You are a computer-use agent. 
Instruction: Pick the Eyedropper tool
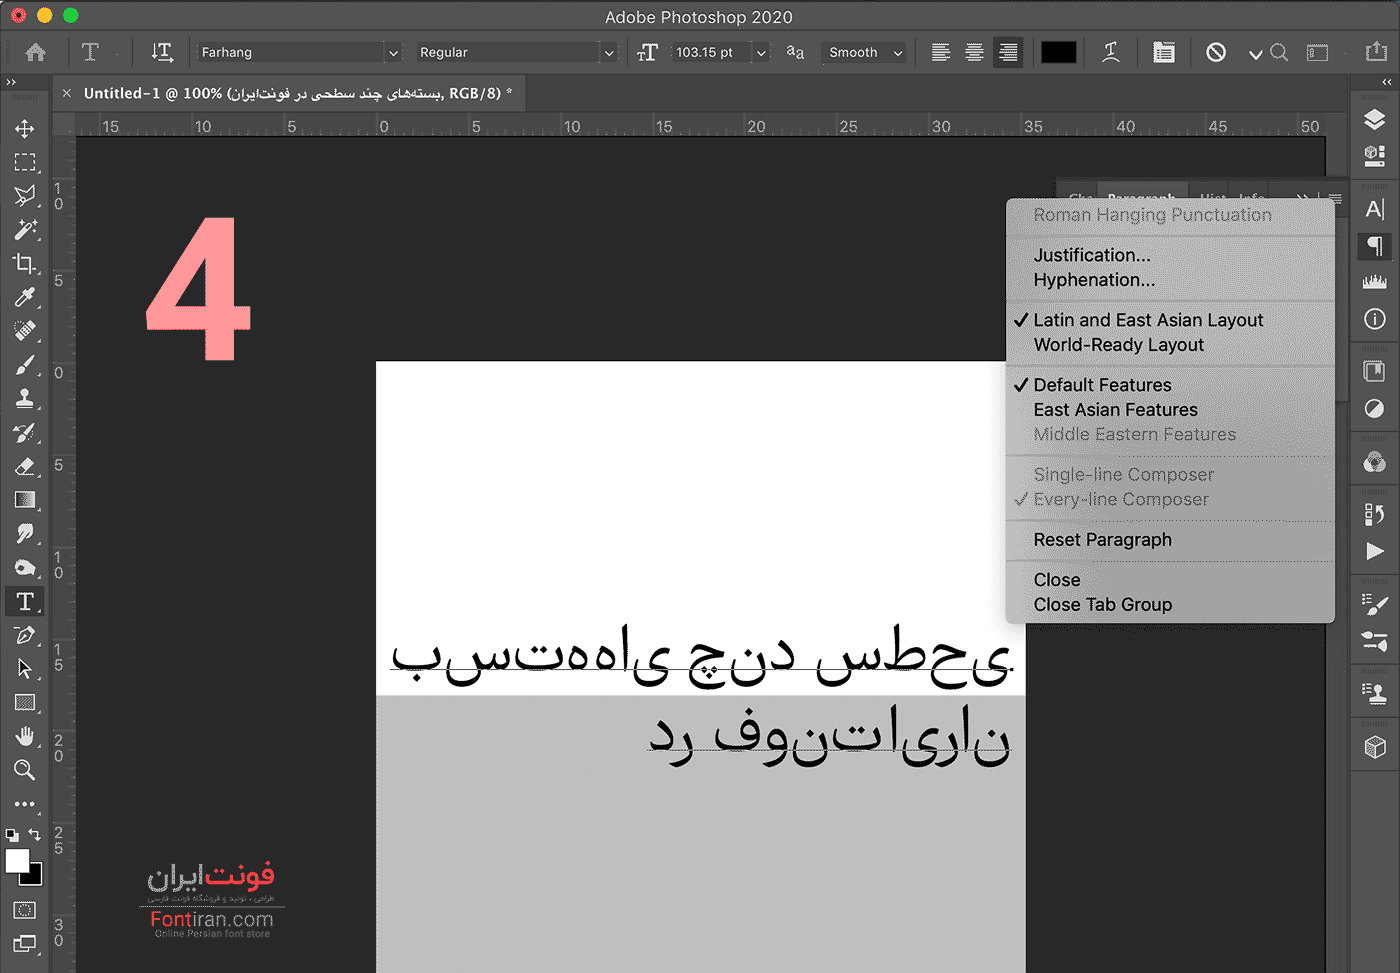tap(25, 297)
